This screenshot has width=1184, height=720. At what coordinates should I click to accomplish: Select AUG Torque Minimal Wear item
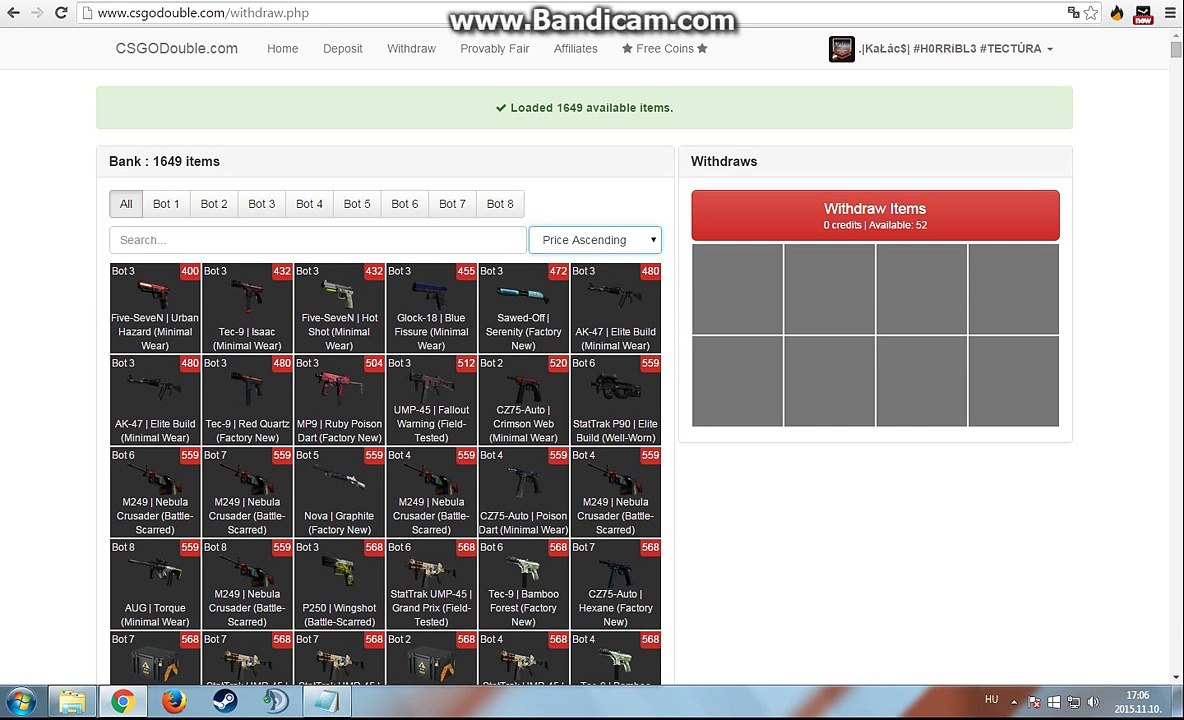[155, 584]
